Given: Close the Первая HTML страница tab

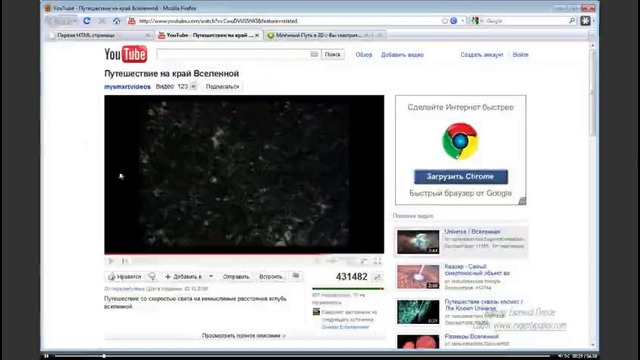Looking at the screenshot, I should pyautogui.click(x=148, y=36).
